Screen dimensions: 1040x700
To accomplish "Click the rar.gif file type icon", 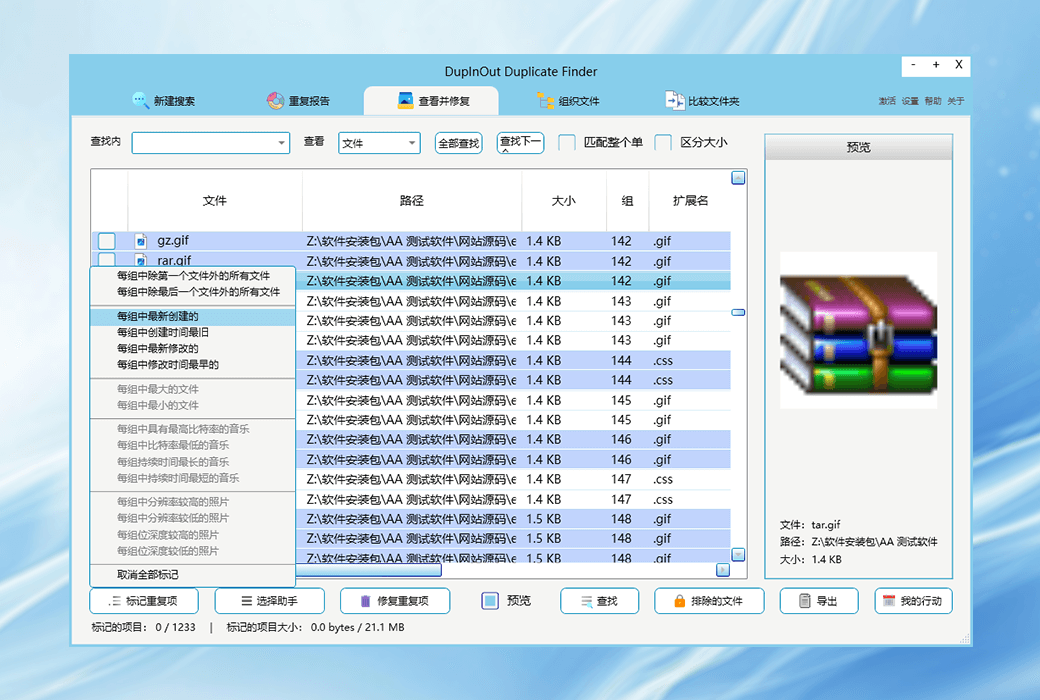I will 141,259.
